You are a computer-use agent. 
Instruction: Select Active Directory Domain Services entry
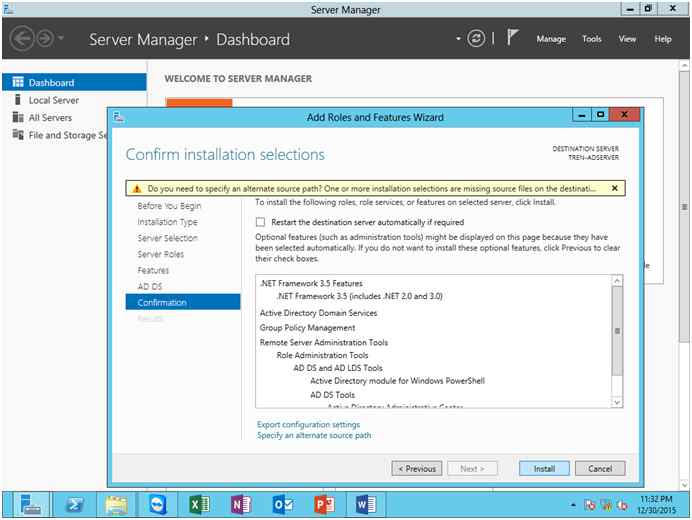[318, 313]
